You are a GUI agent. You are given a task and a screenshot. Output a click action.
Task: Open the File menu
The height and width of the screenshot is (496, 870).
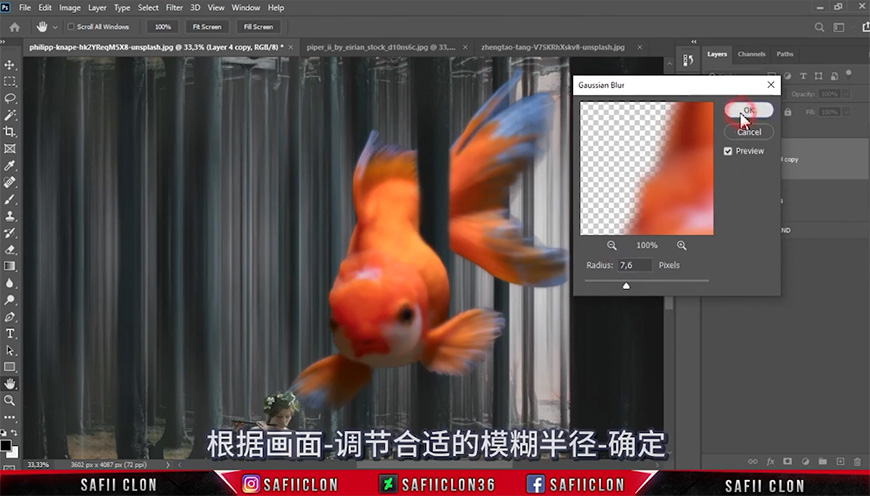[25, 8]
